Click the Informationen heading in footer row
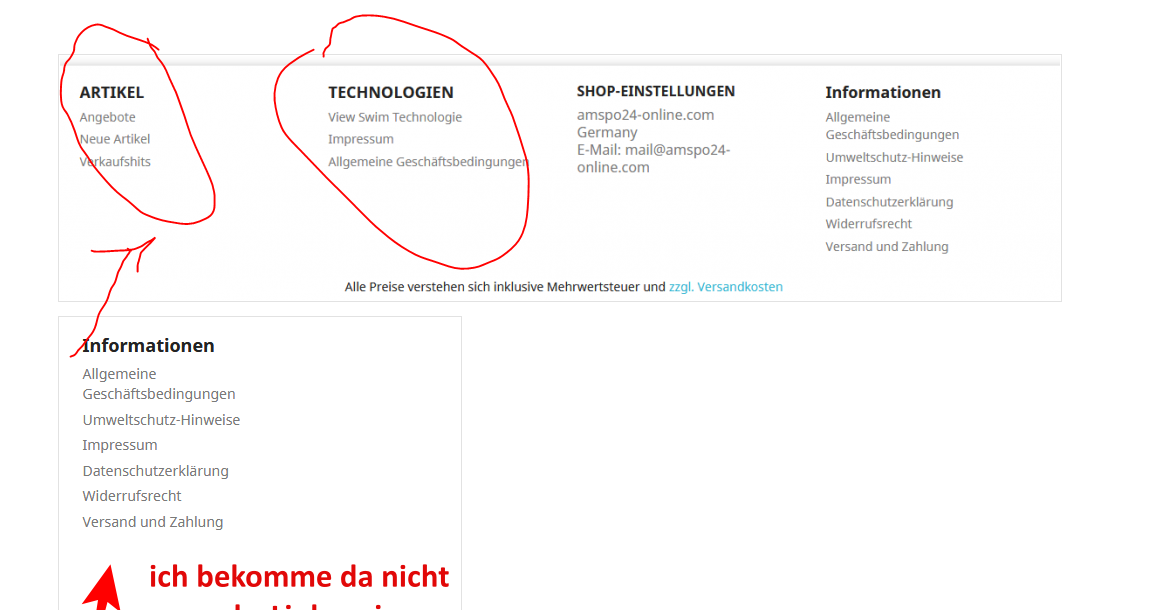1165x610 pixels. point(883,92)
